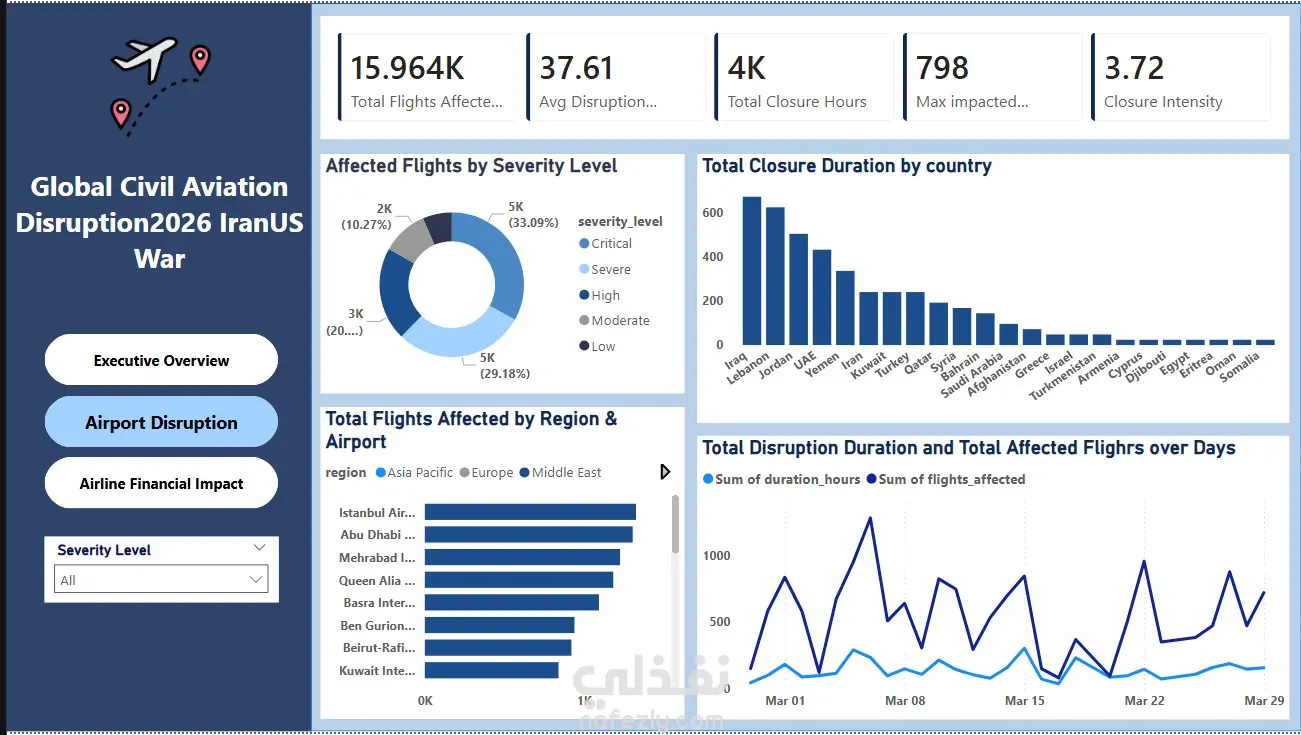Select the Iraq bar in closure chart
1301x735 pixels.
click(x=752, y=270)
